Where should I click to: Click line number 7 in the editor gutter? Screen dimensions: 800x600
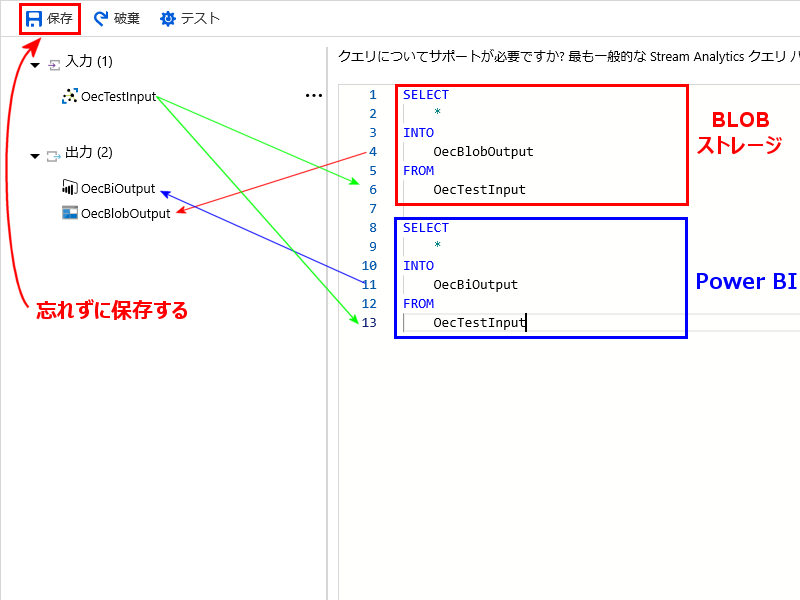pos(373,209)
